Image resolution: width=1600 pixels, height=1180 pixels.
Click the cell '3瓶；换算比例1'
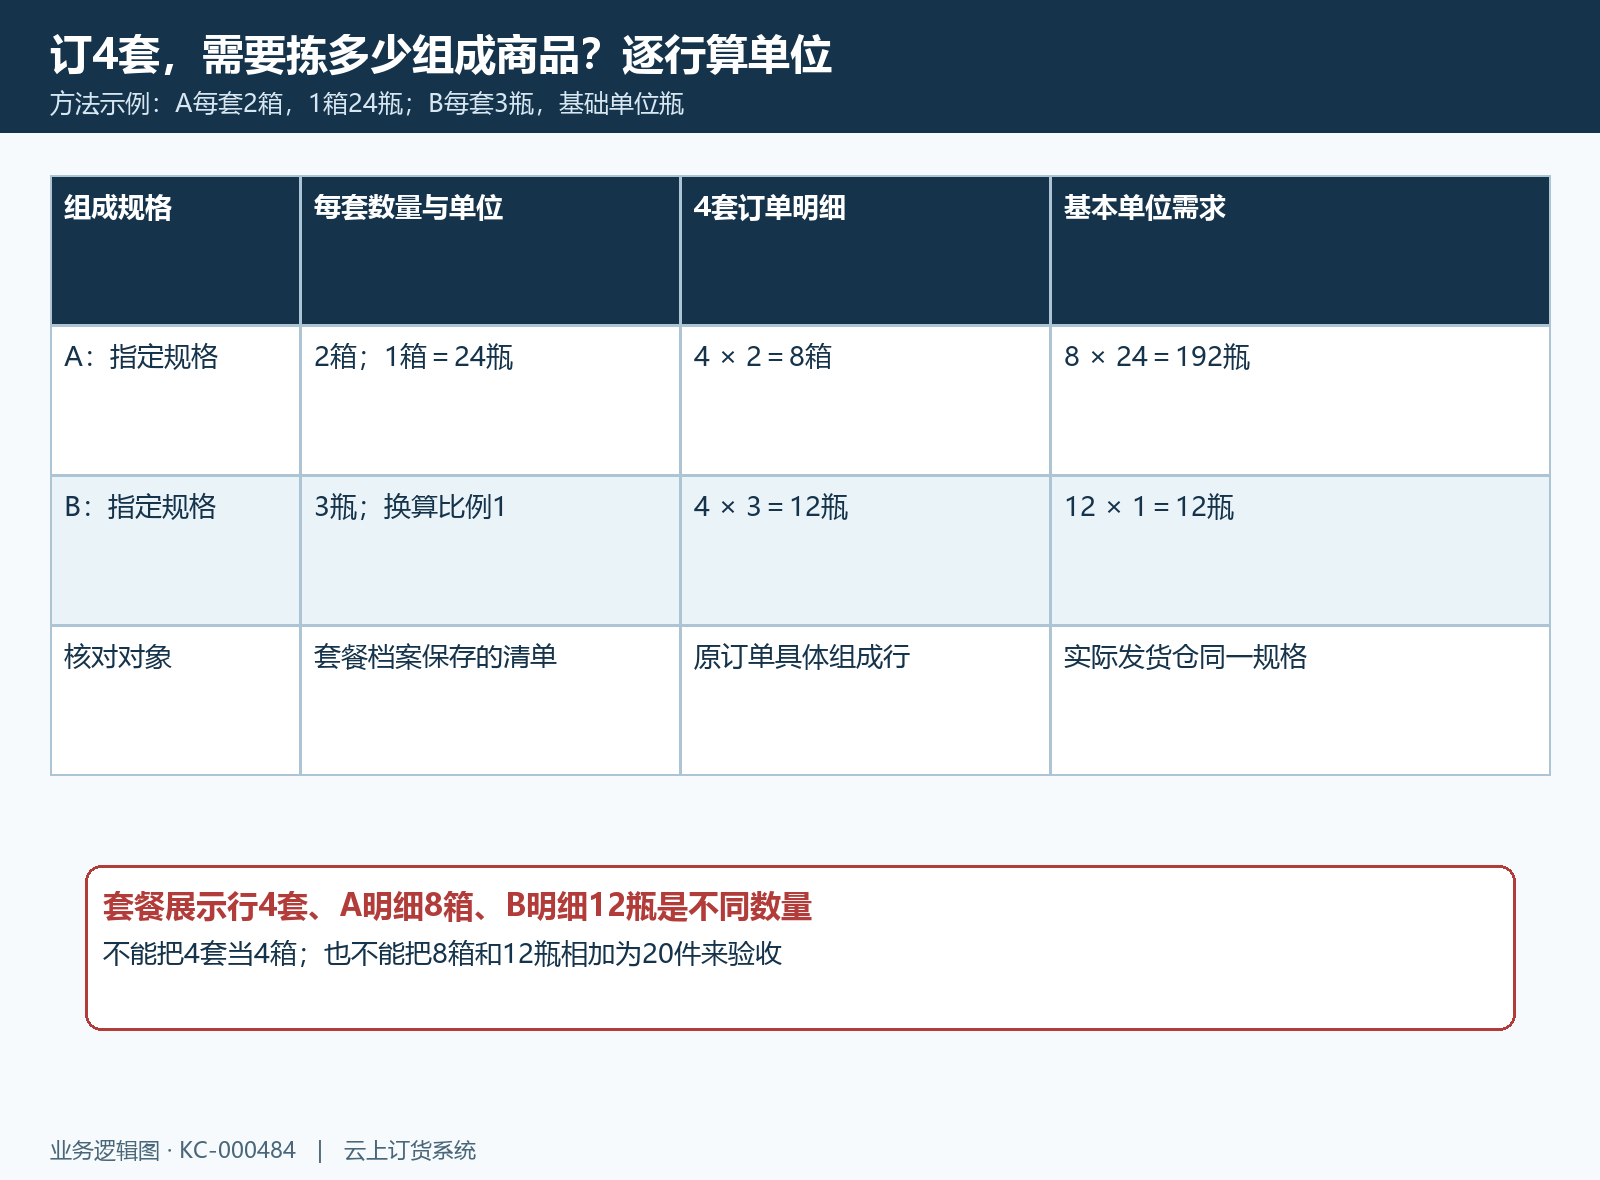[x=490, y=551]
